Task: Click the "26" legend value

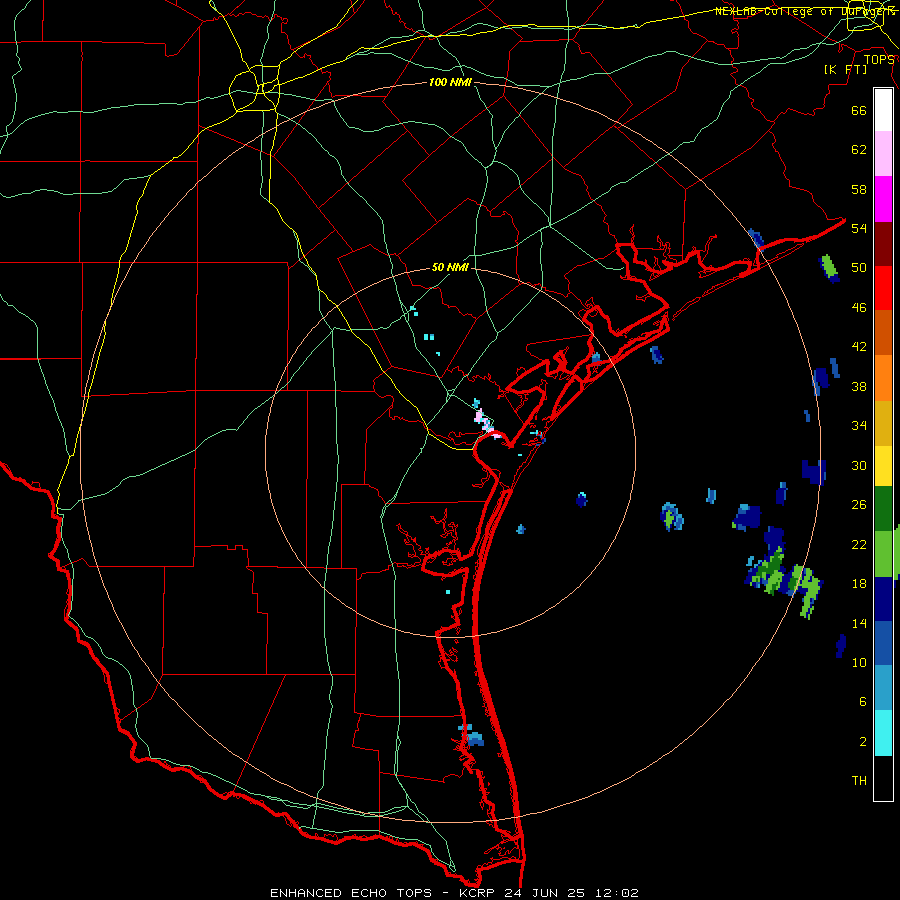Action: pos(859,505)
